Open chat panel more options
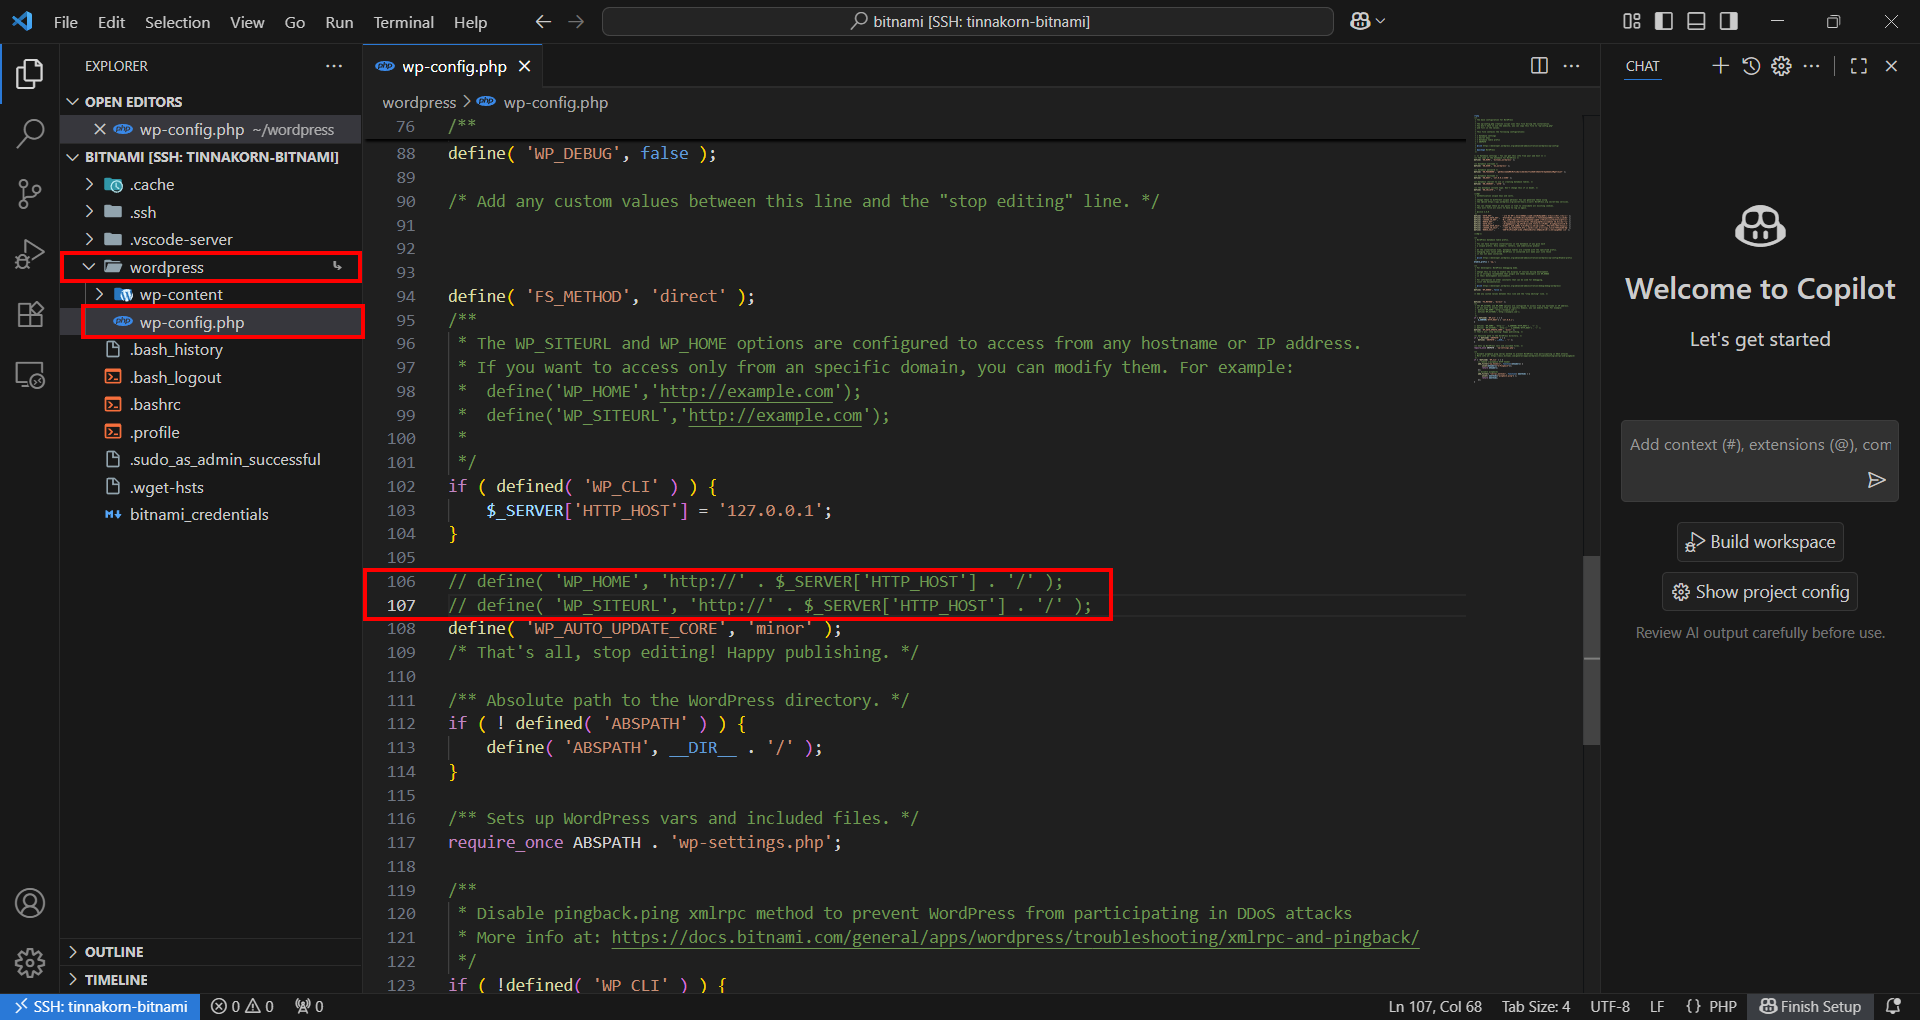Image resolution: width=1920 pixels, height=1020 pixels. pyautogui.click(x=1812, y=66)
